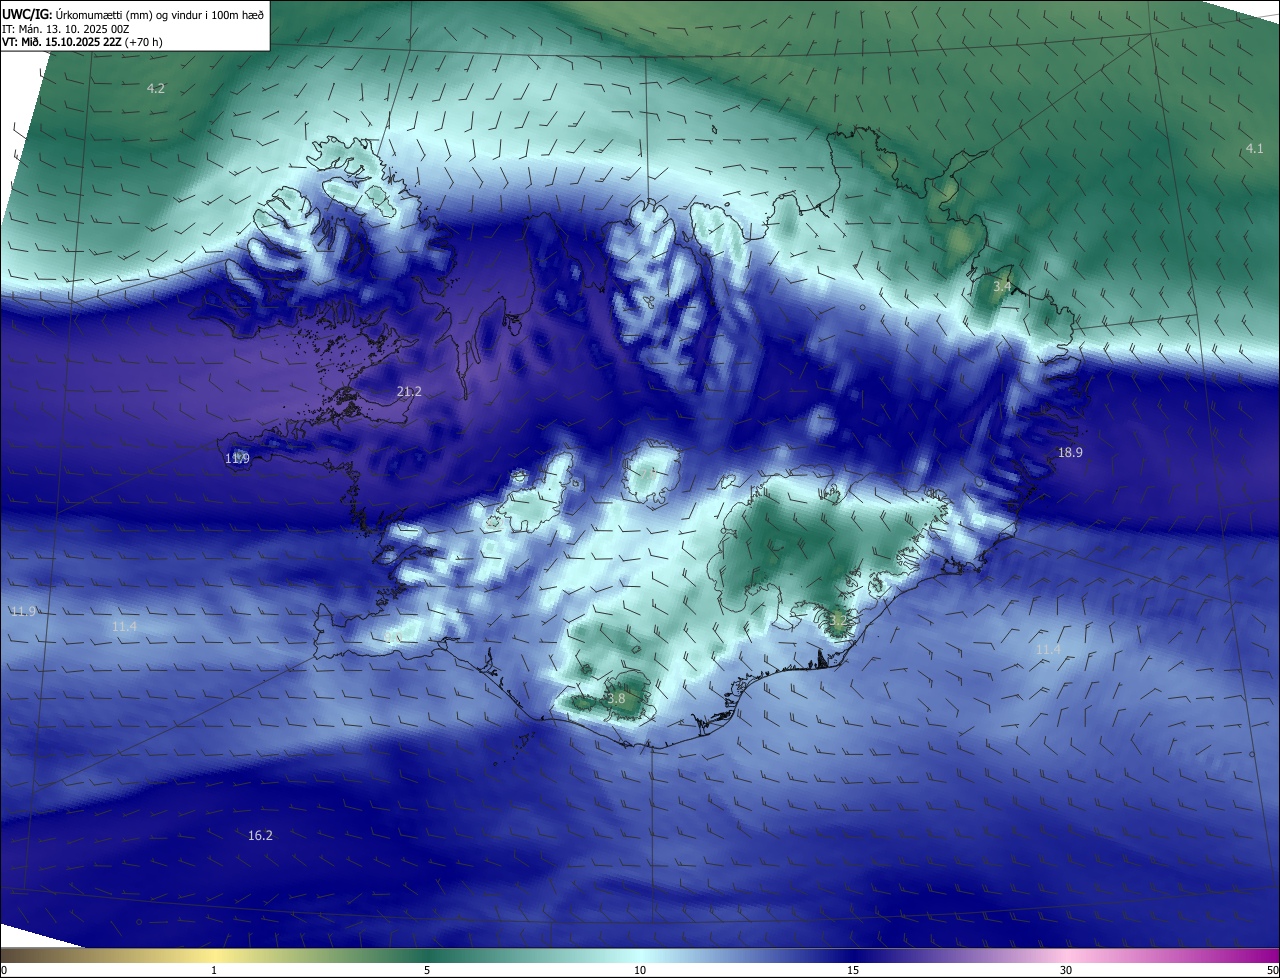1280x978 pixels.
Task: Click the 11.9 label at the western peninsula tip
Action: (237, 458)
